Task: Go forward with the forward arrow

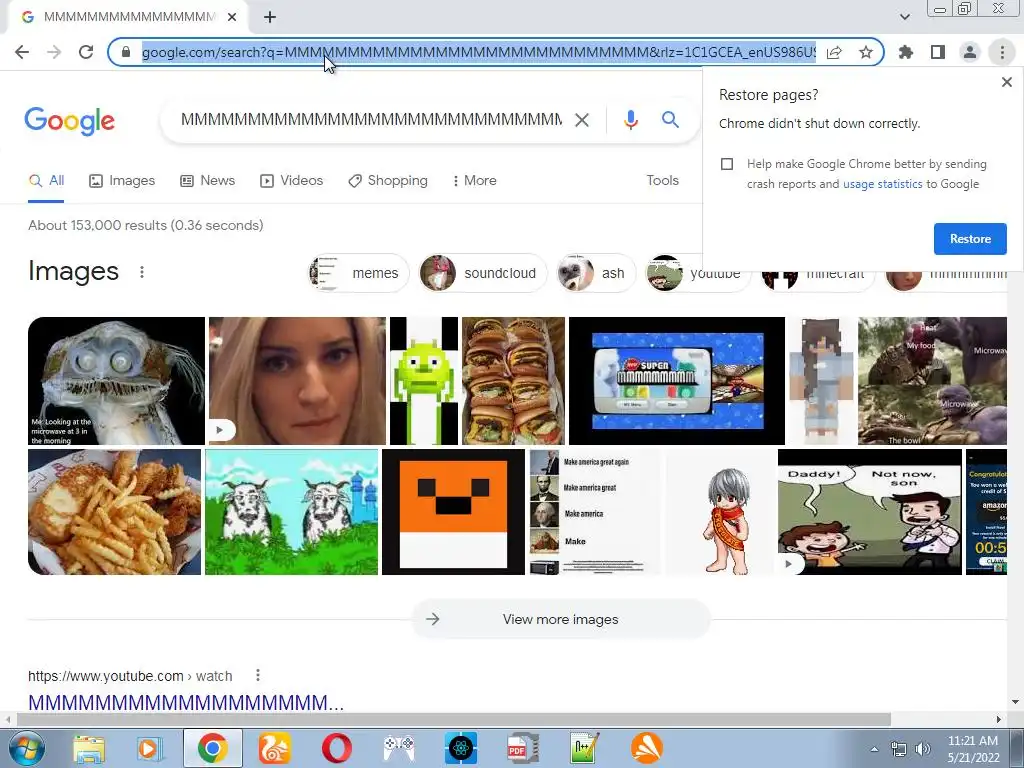Action: point(54,52)
